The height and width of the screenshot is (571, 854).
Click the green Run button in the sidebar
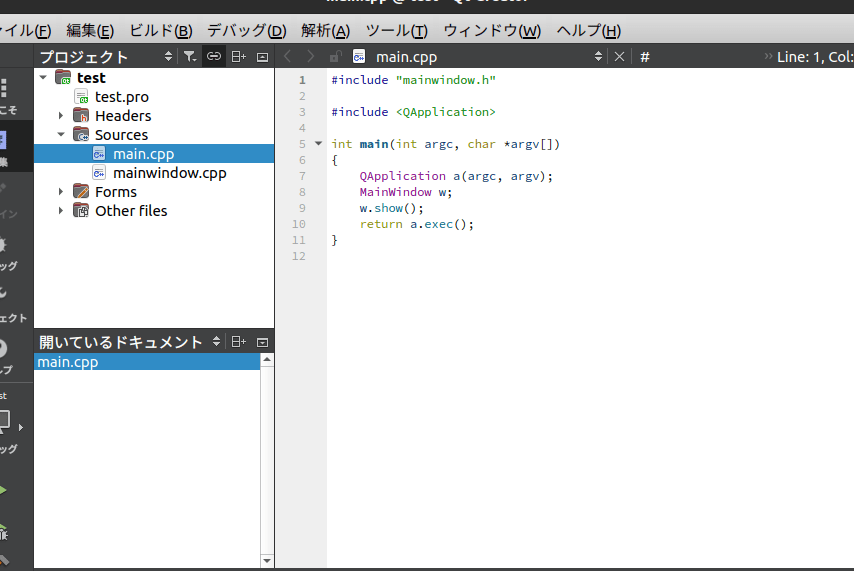(3, 490)
